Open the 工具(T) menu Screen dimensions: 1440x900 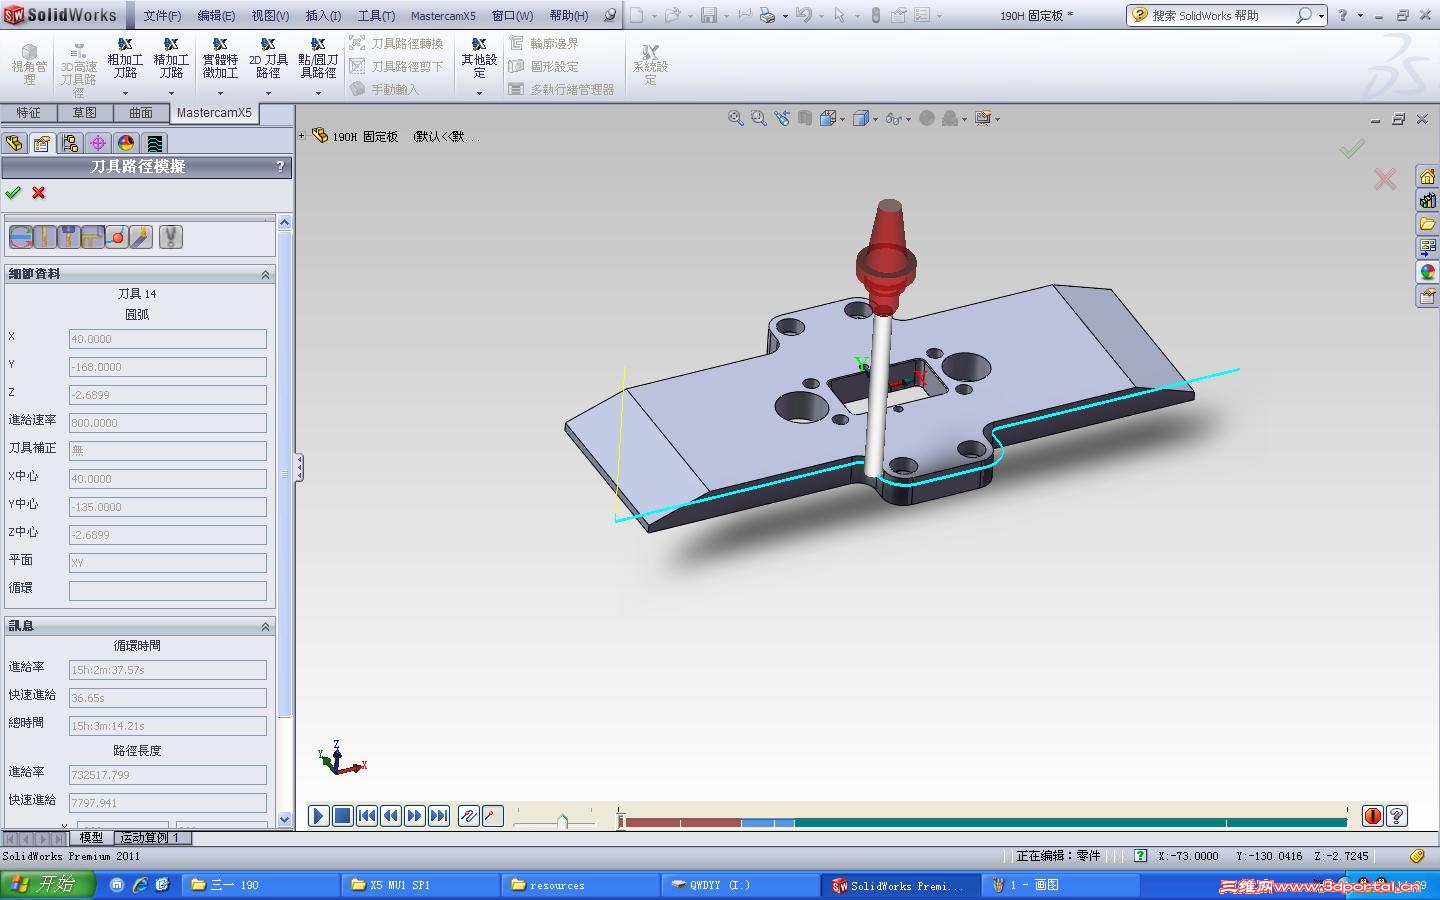pos(376,16)
